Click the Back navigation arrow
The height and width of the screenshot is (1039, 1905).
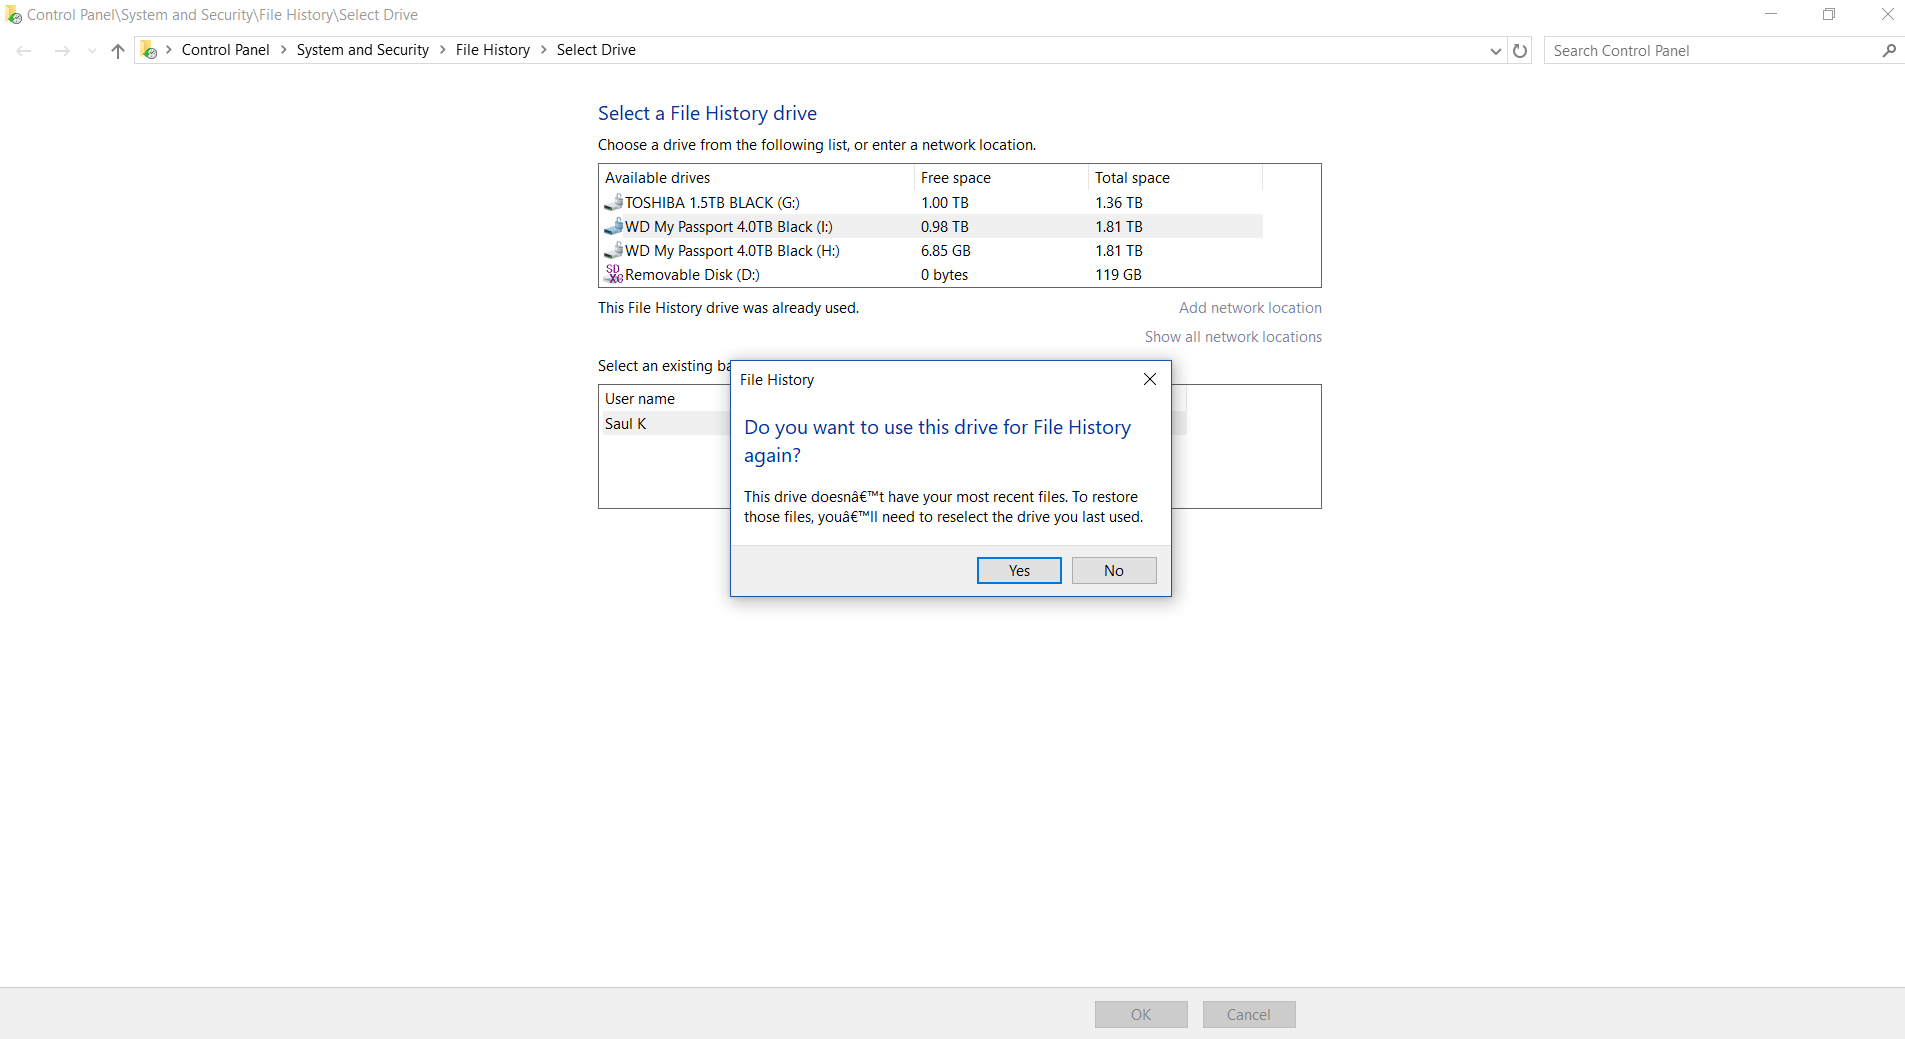point(23,50)
